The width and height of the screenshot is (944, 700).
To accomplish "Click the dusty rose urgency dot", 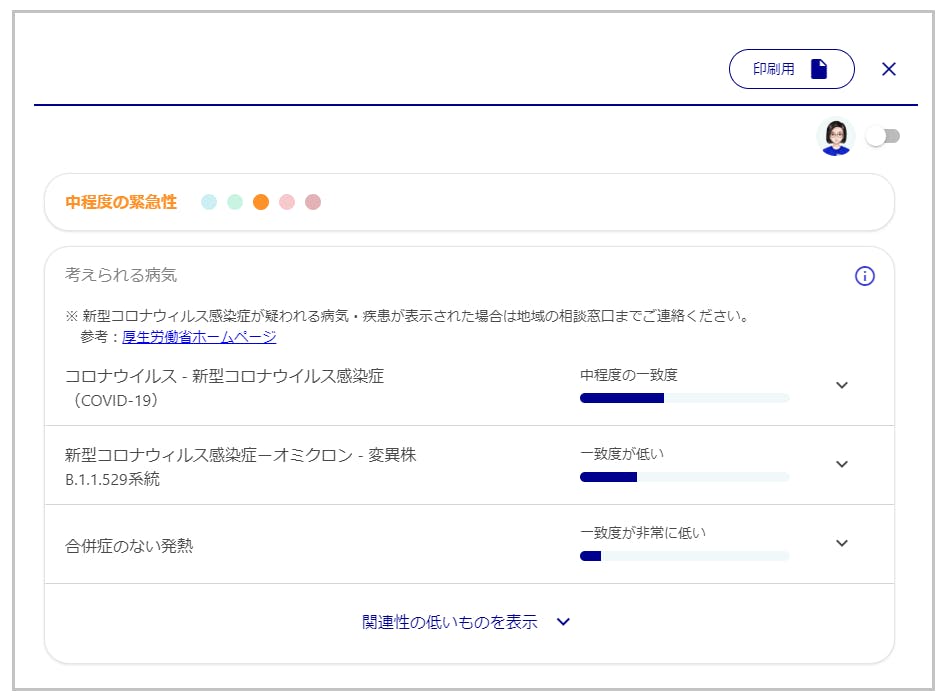I will pyautogui.click(x=313, y=202).
